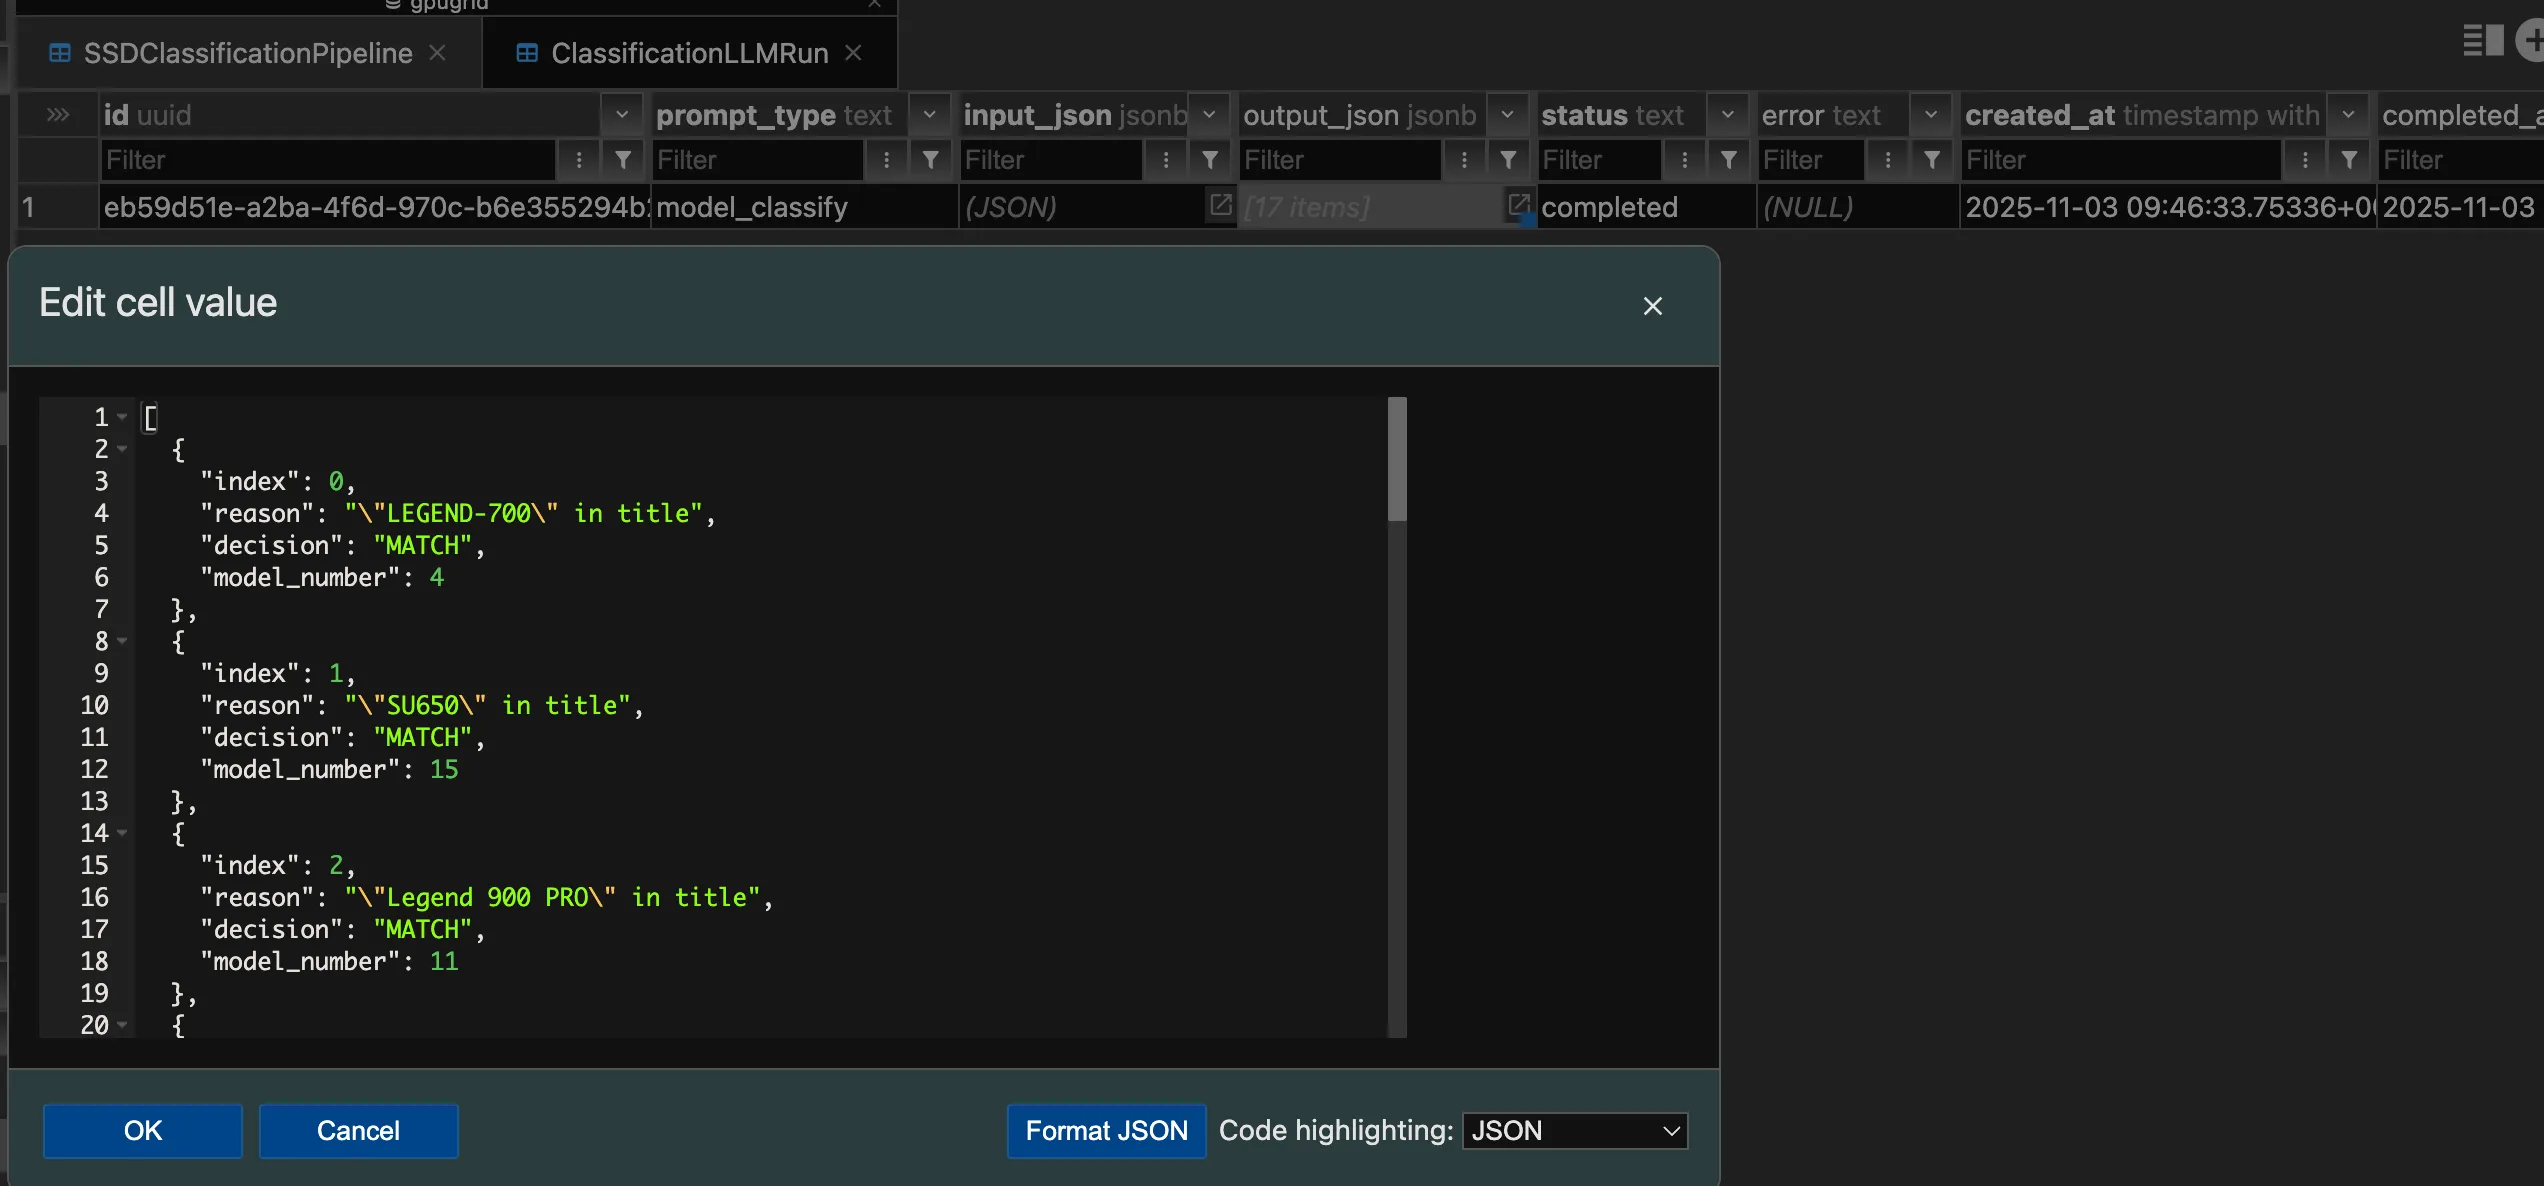Image resolution: width=2544 pixels, height=1186 pixels.
Task: Collapse the JSON object at line 8
Action: click(x=122, y=641)
